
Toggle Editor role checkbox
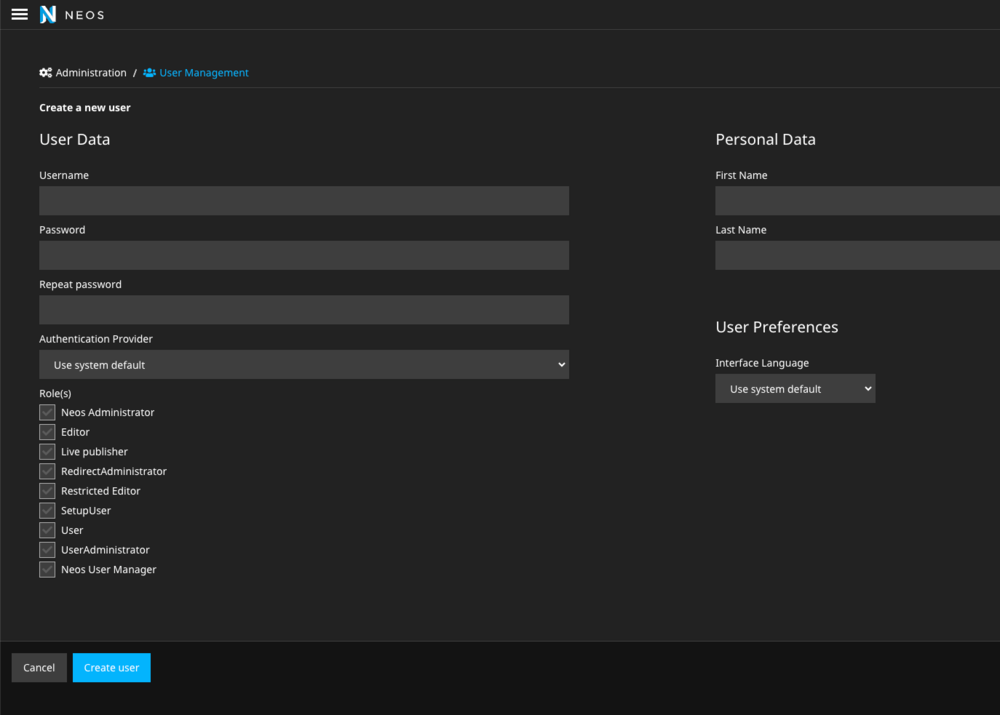pos(47,432)
